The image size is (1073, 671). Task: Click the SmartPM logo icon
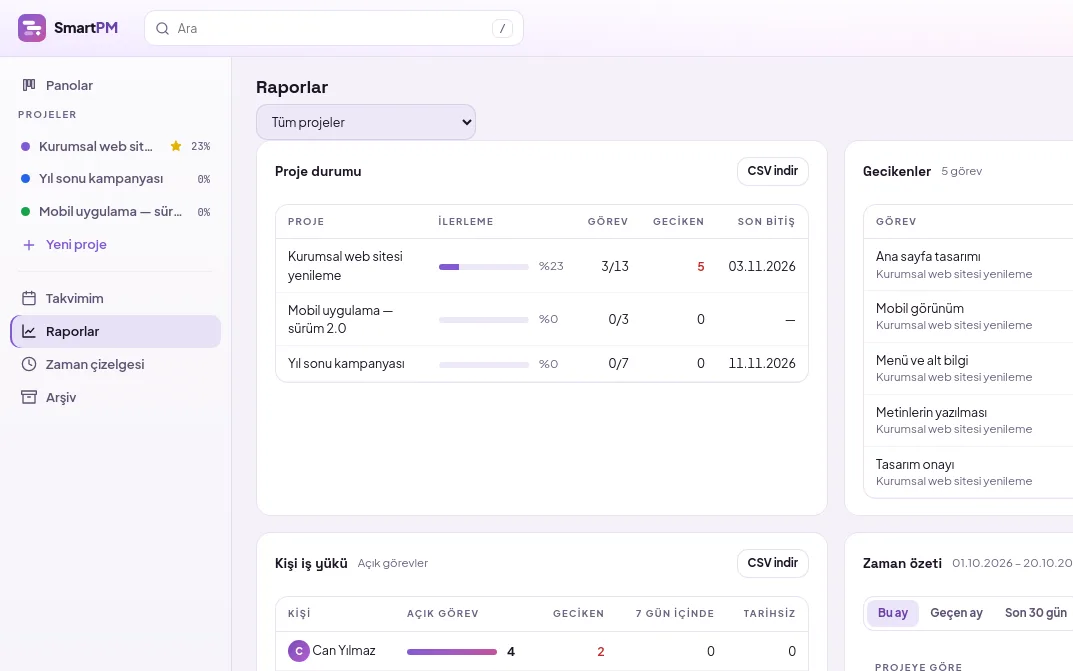click(x=31, y=28)
